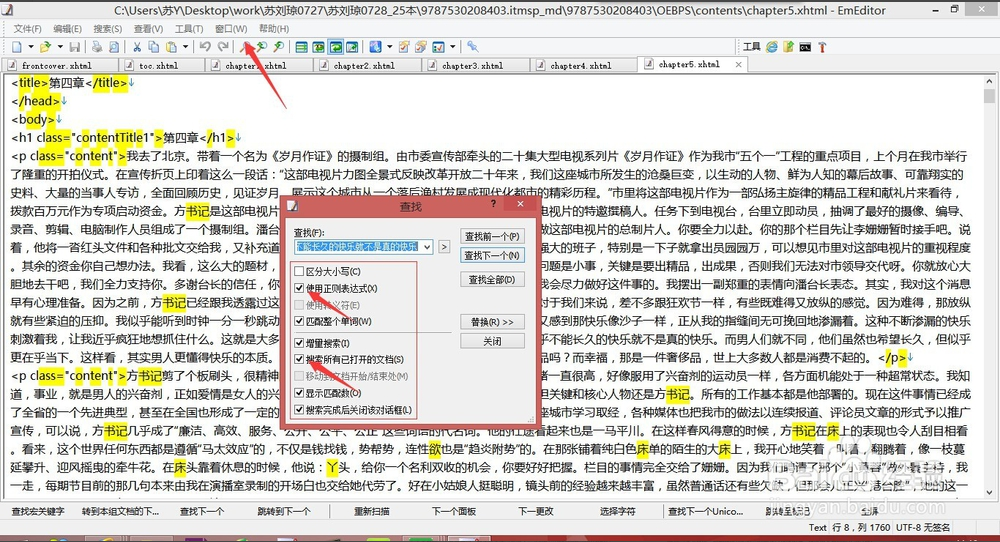
Task: Print the document via printer icon
Action: coord(97,47)
